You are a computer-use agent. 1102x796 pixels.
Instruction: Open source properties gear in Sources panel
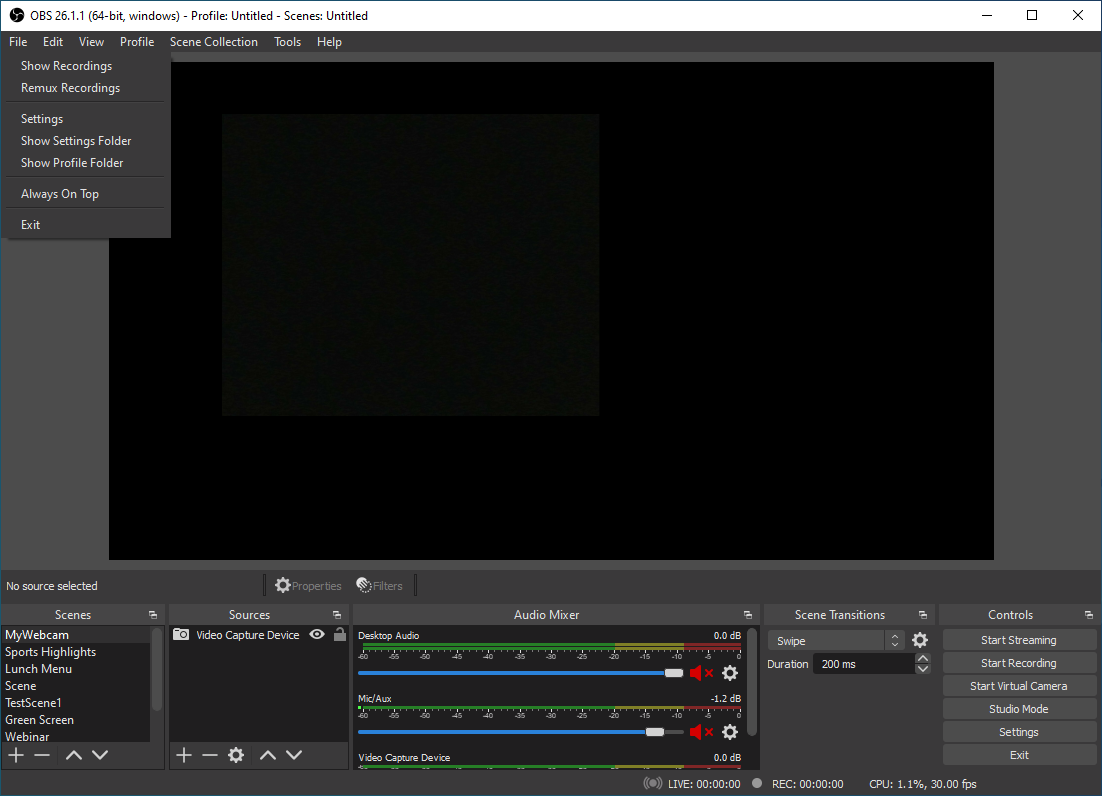pyautogui.click(x=236, y=755)
